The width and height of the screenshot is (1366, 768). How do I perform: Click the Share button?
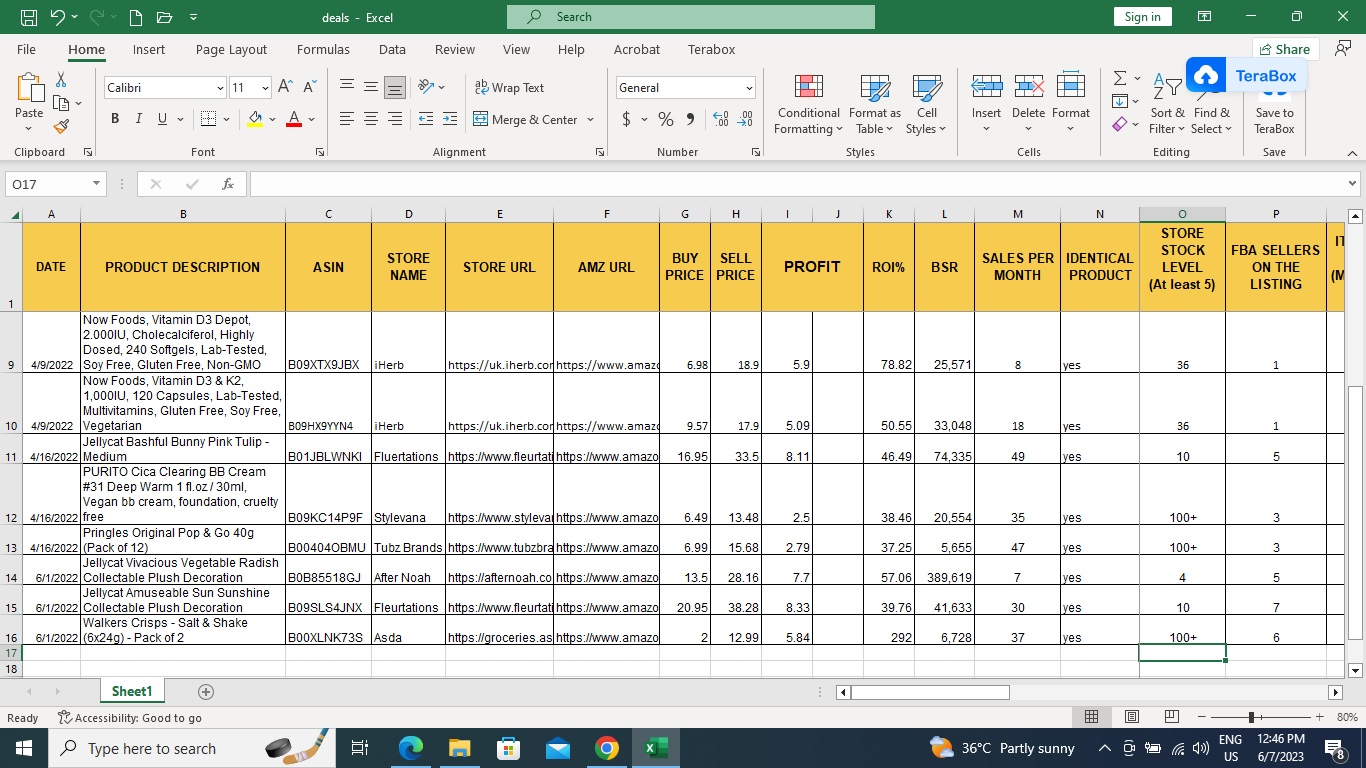coord(1286,49)
